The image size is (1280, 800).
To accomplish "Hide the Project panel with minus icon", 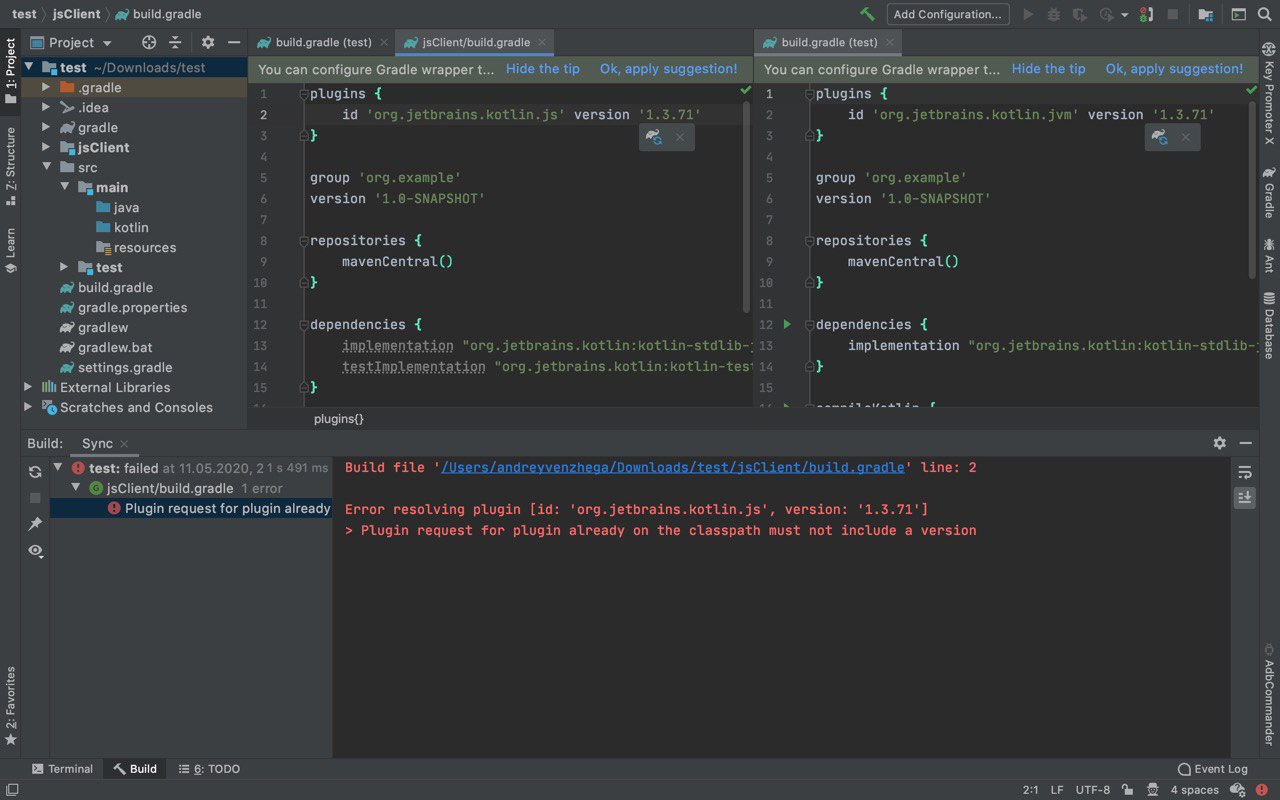I will [x=234, y=42].
